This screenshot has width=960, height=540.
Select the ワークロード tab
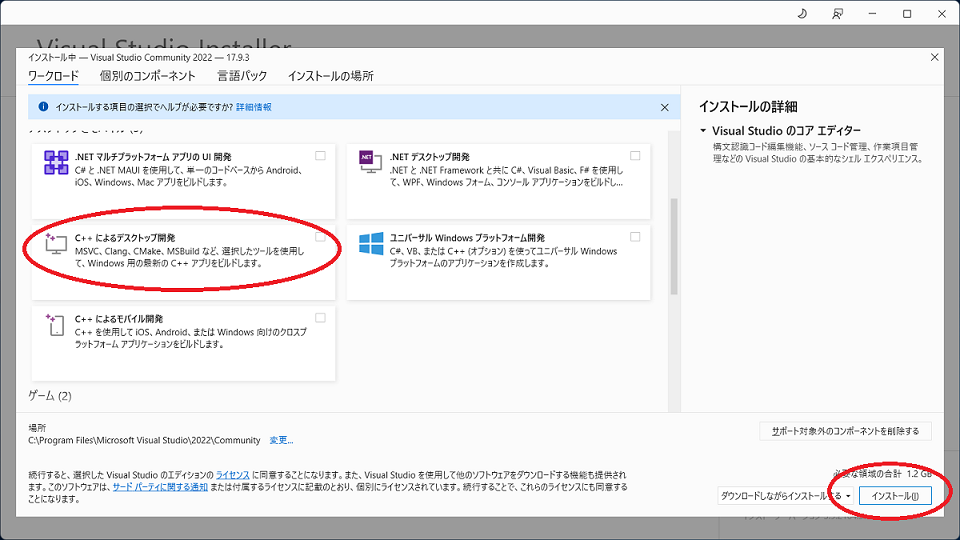[53, 76]
